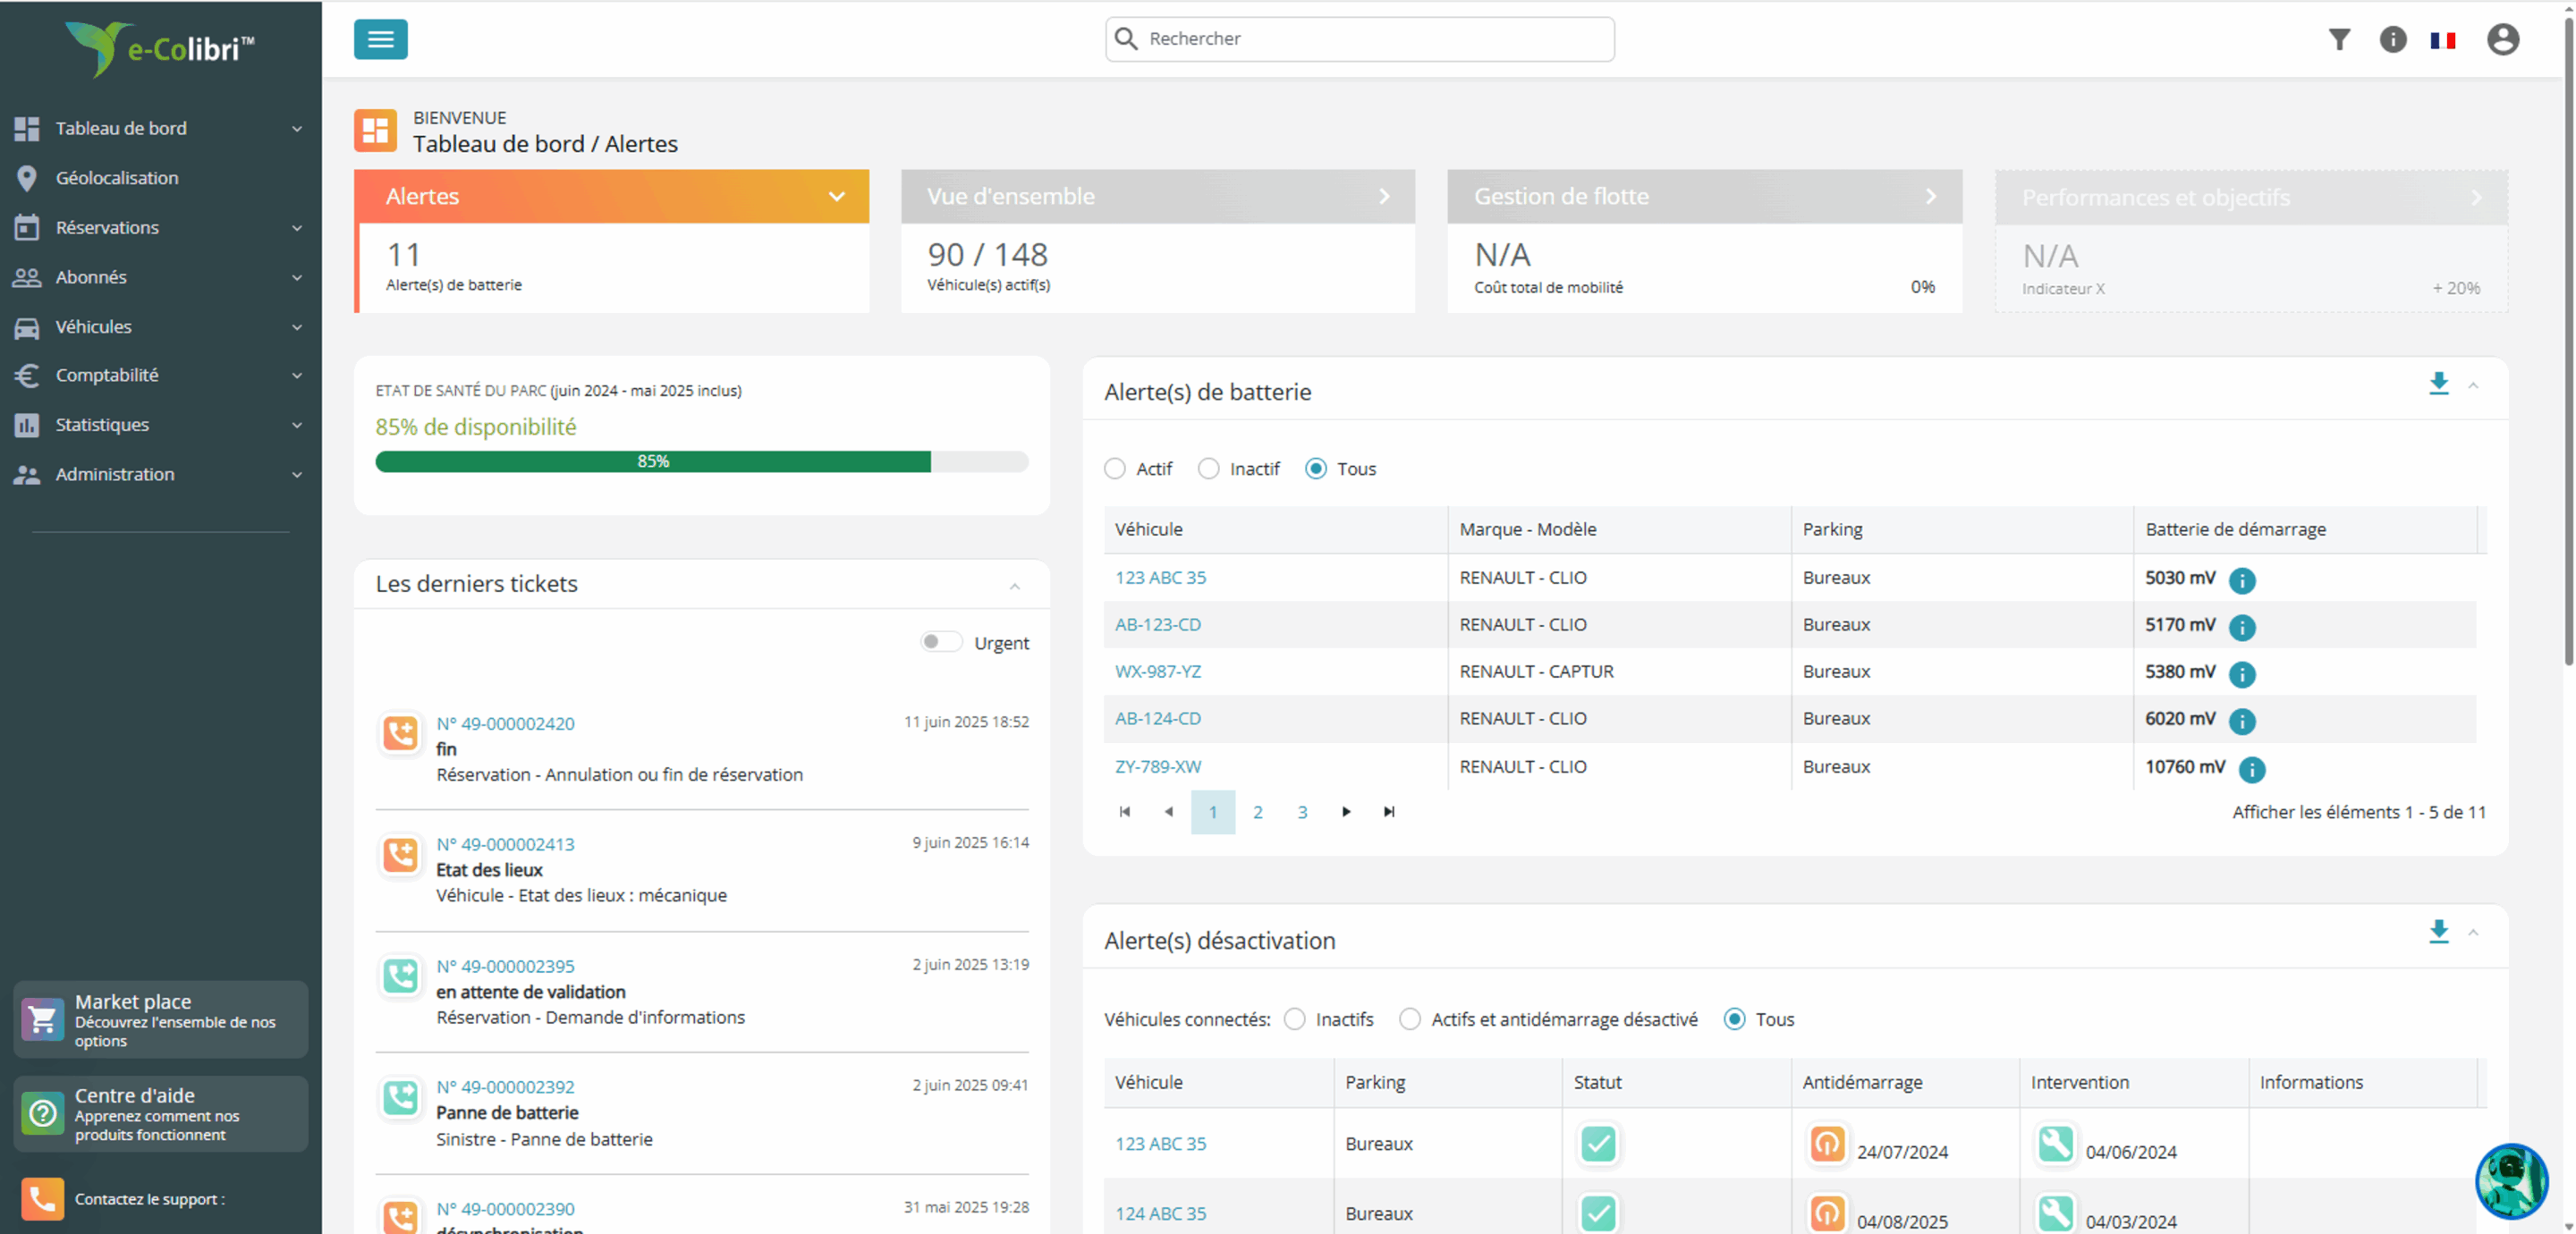2576x1234 pixels.
Task: Click ticket 49-000002413 phone icon
Action: pos(400,854)
